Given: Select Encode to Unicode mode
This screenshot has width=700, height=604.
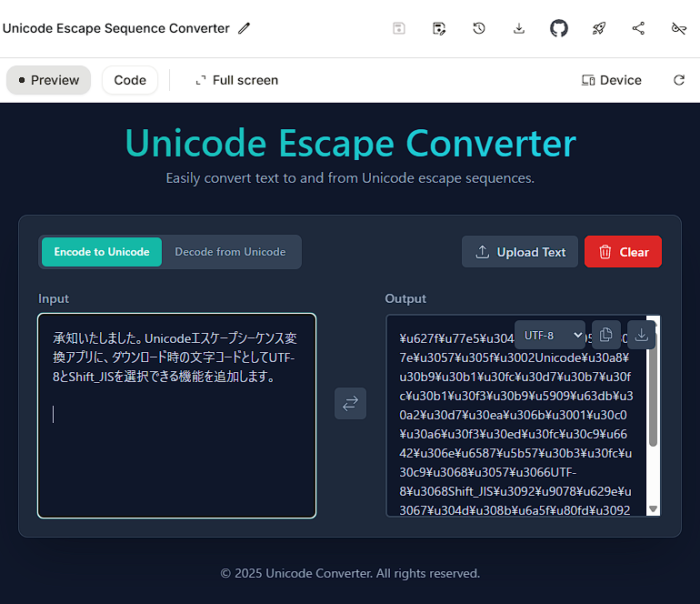Looking at the screenshot, I should (101, 252).
